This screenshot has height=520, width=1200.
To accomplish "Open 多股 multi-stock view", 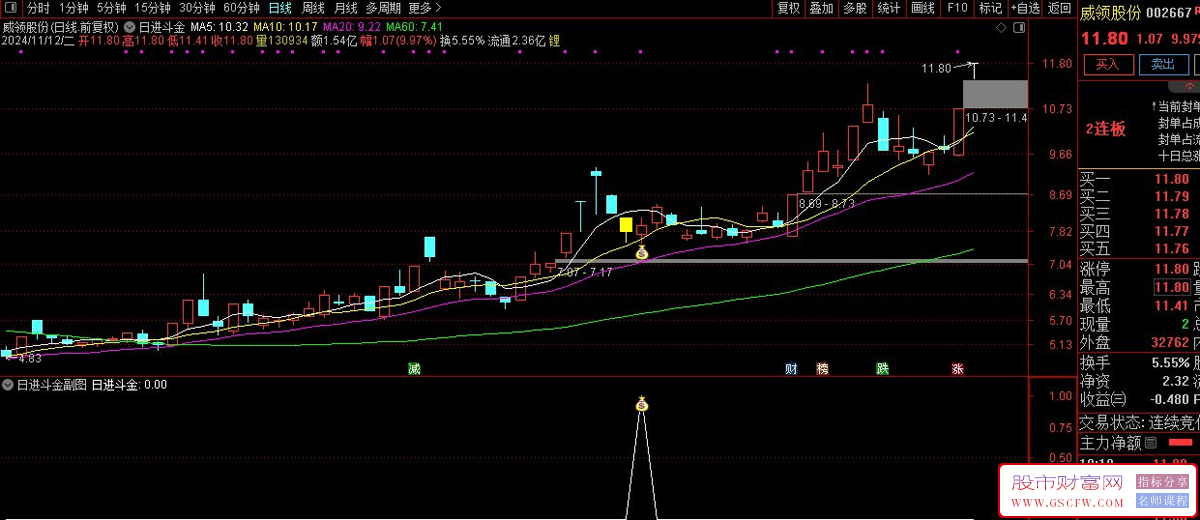I will pyautogui.click(x=855, y=8).
